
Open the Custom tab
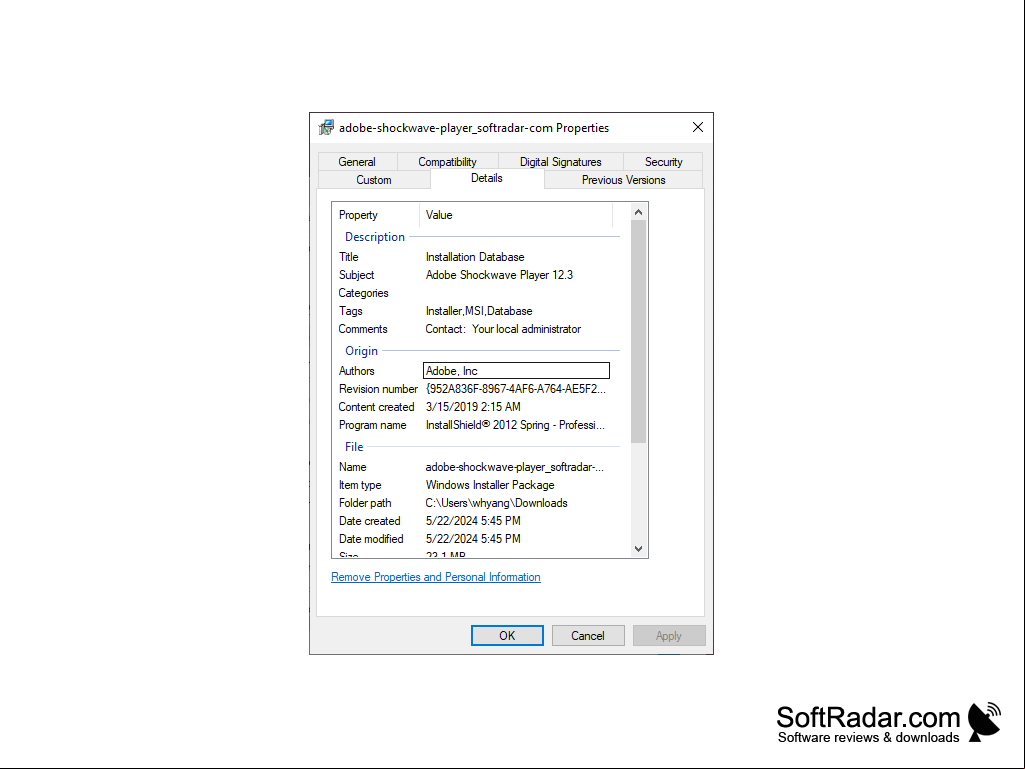[x=374, y=180]
